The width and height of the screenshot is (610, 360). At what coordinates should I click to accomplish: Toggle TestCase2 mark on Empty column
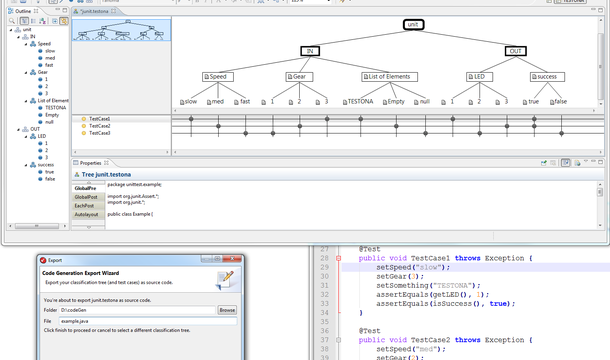pos(396,126)
